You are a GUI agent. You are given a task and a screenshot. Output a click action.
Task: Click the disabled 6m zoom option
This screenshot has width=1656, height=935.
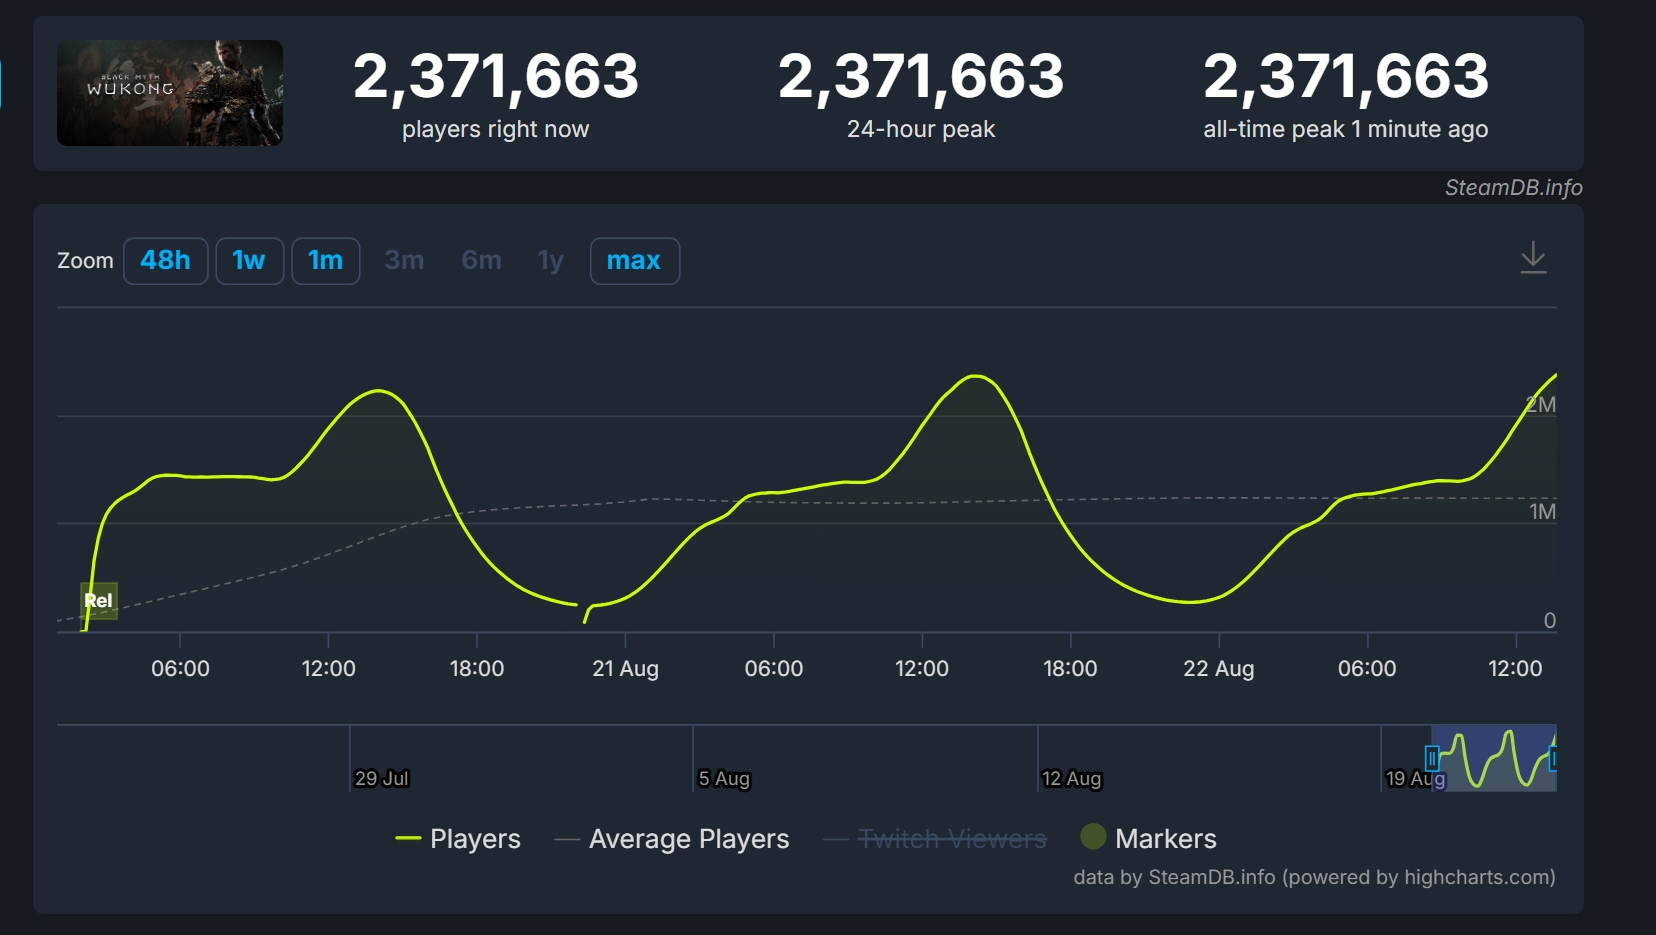[x=482, y=261]
